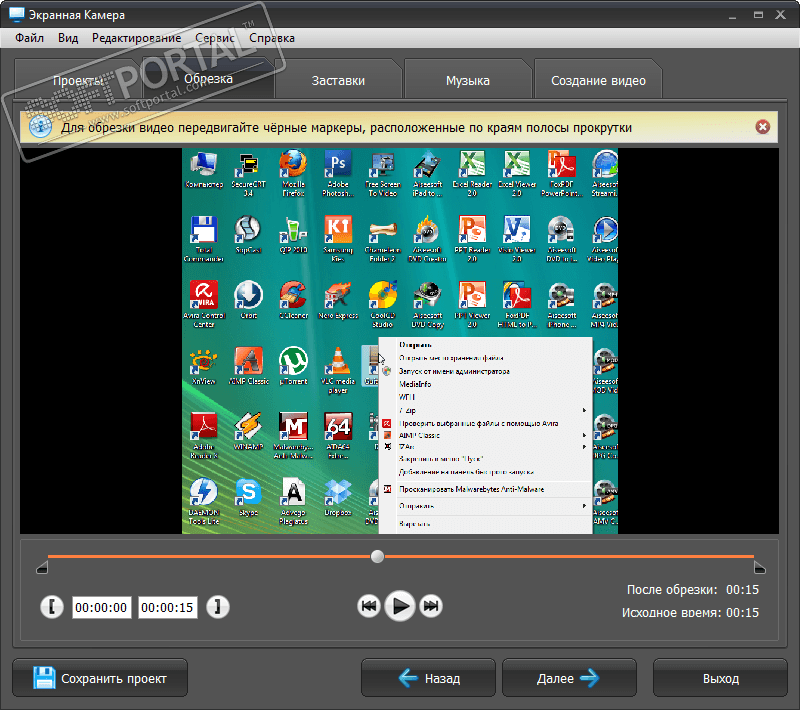This screenshot has width=800, height=710.
Task: Click the Сохранить проект button
Action: [x=100, y=678]
